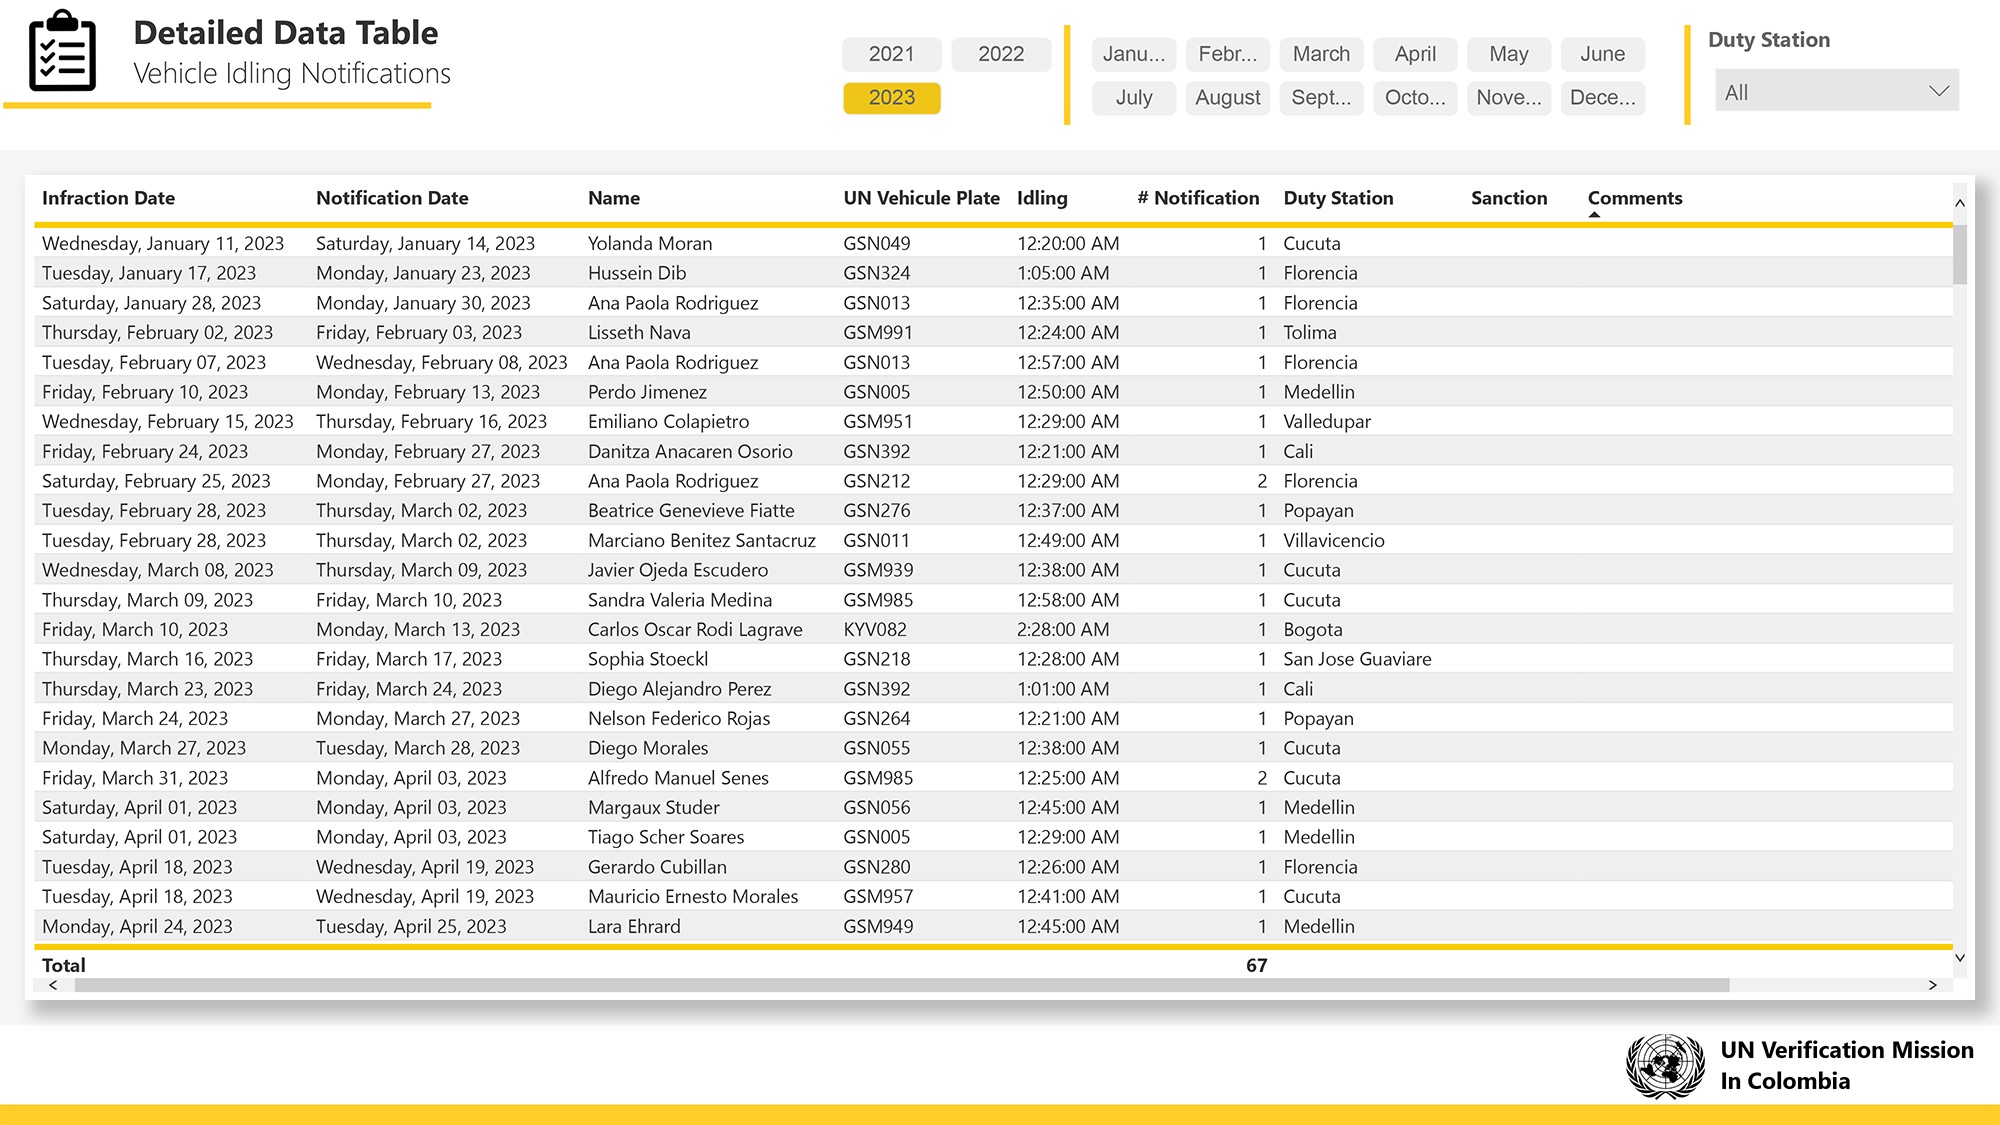Viewport: 2000px width, 1125px height.
Task: Select the 2022 year filter
Action: point(1001,54)
